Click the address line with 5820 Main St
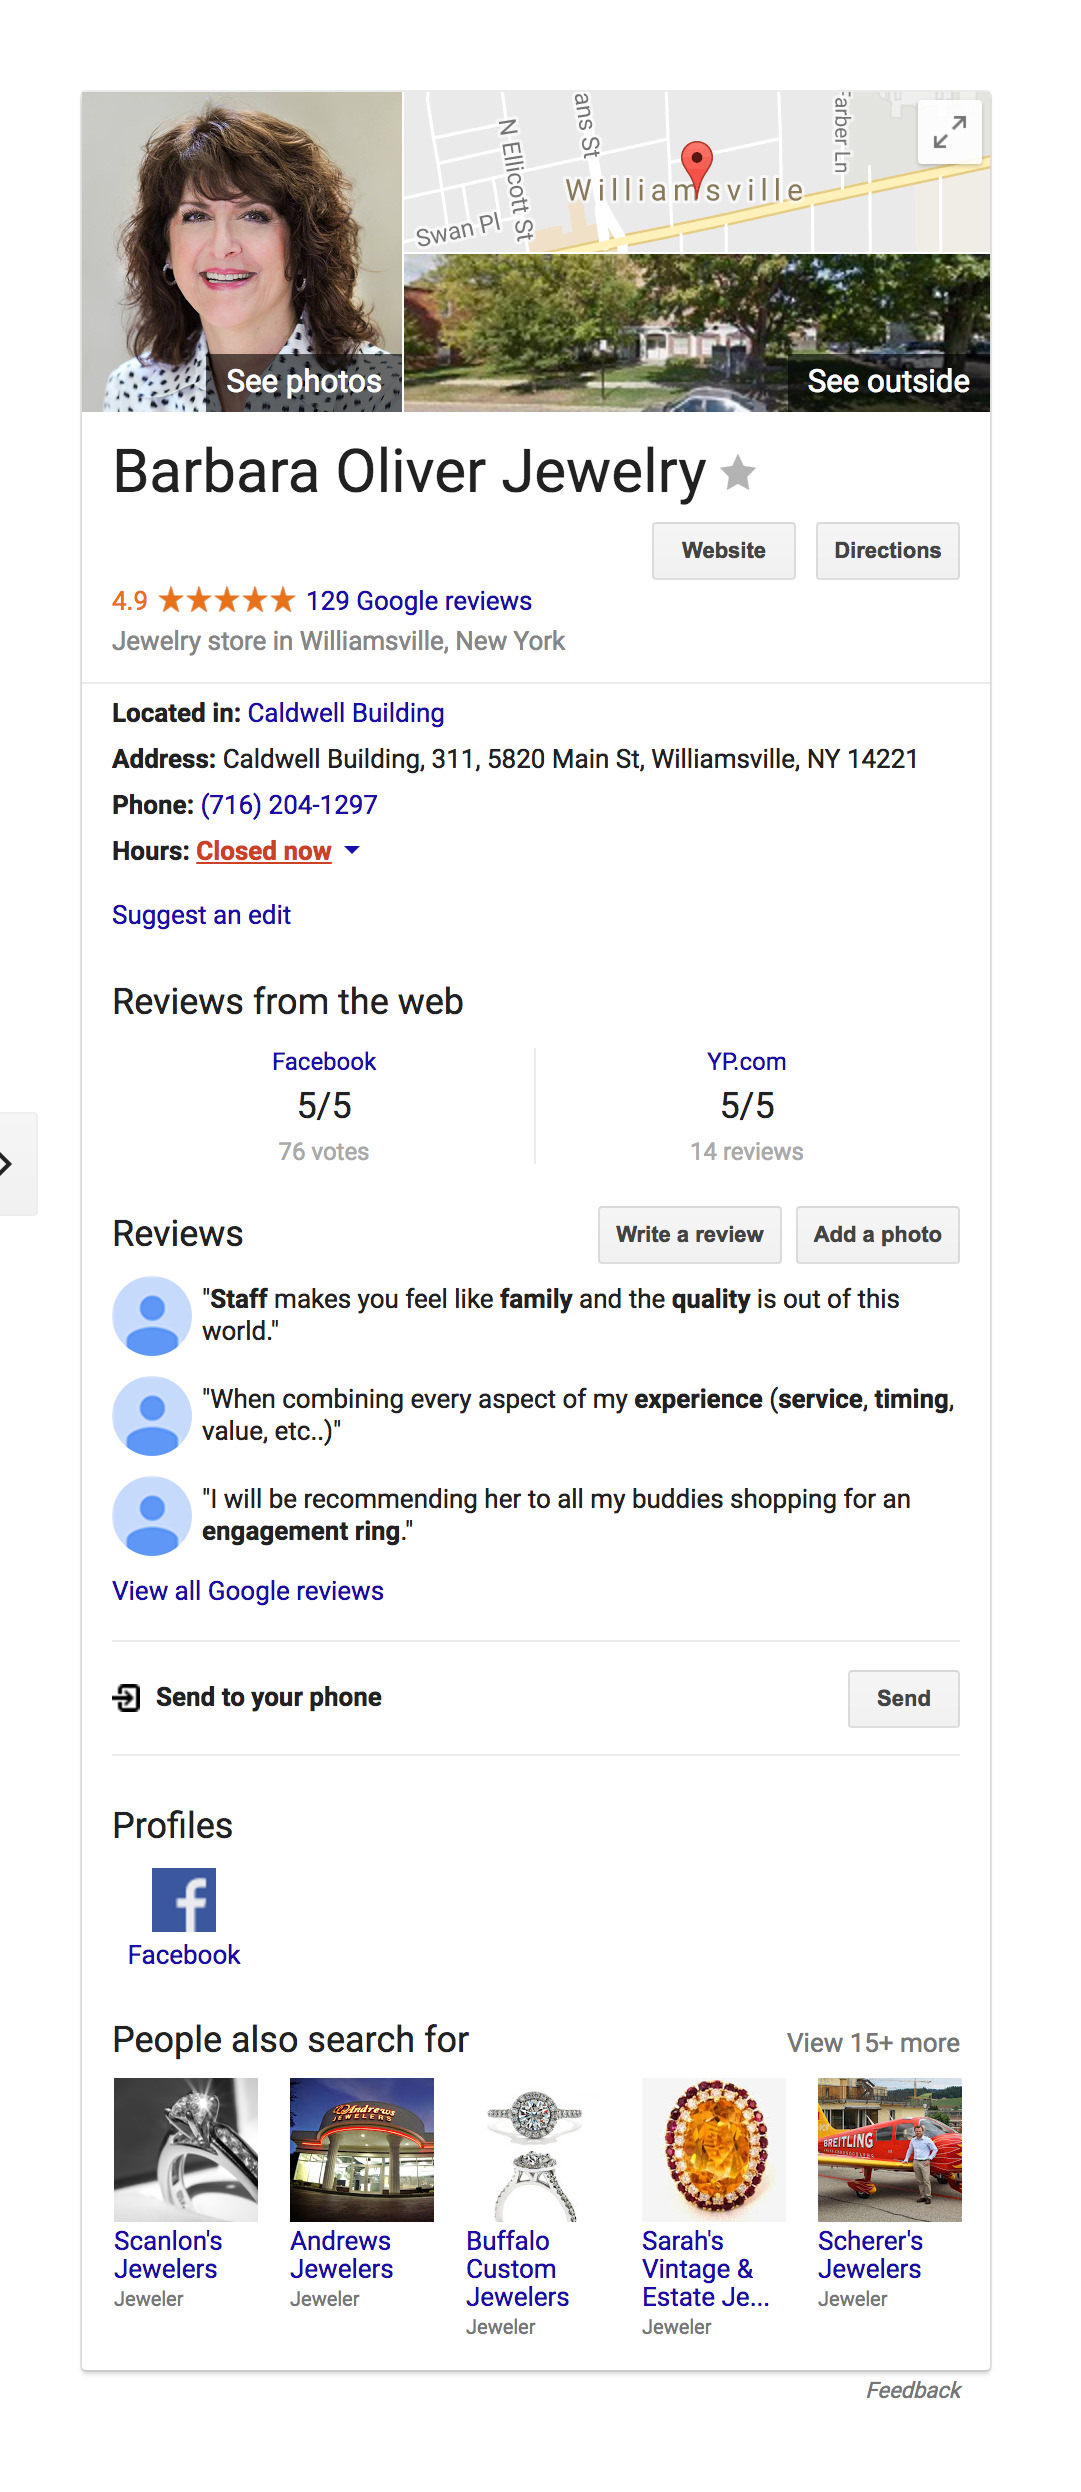Image resolution: width=1081 pixels, height=2492 pixels. coord(515,759)
